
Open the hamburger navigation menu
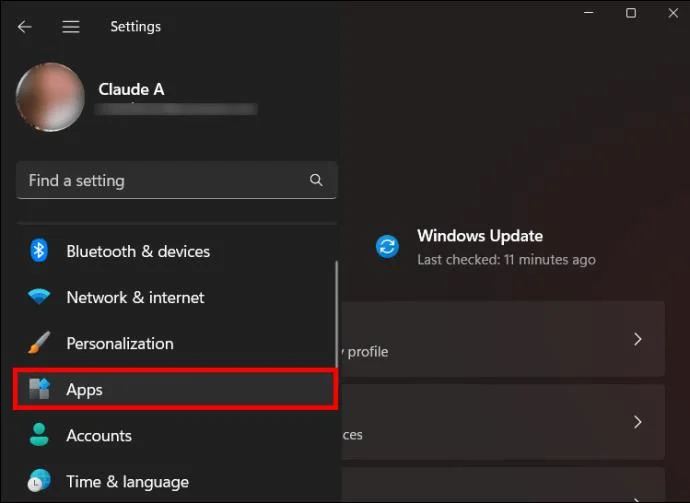(x=70, y=27)
